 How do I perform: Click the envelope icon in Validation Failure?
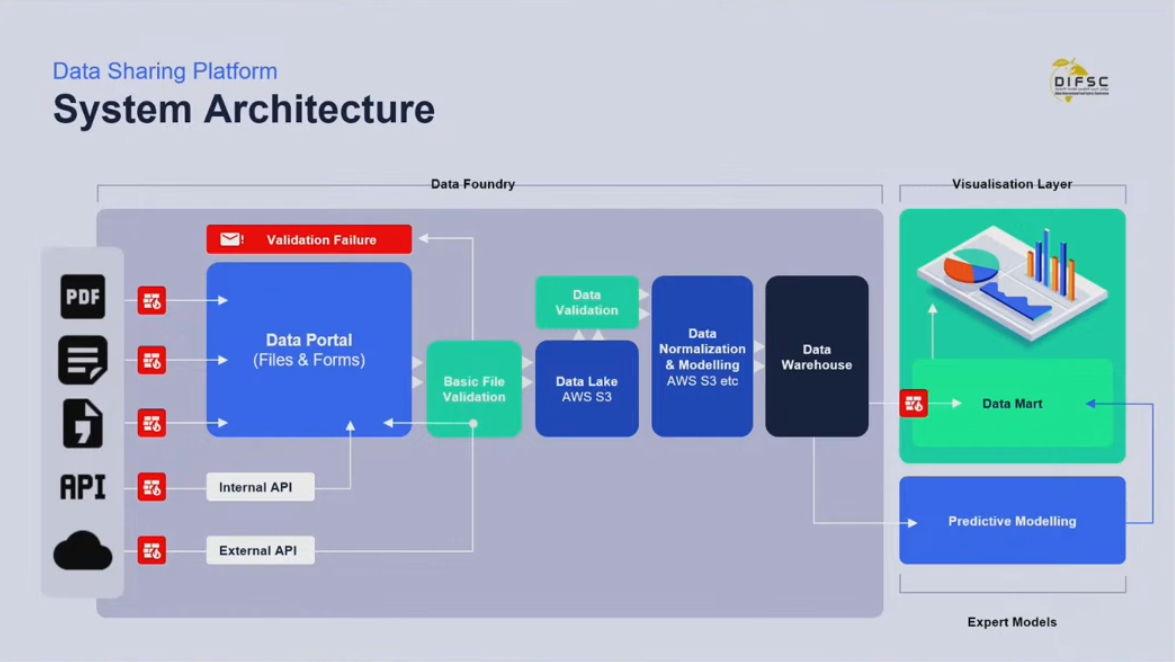tap(231, 240)
